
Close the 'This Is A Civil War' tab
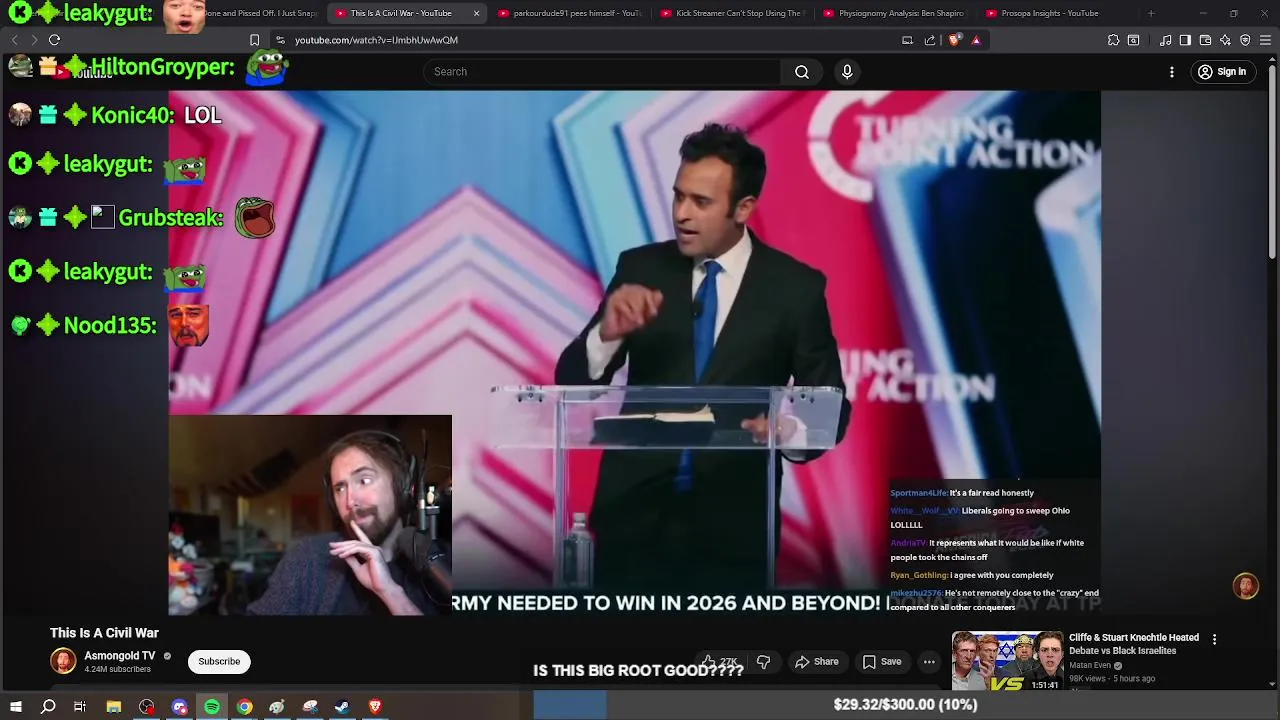pos(476,13)
